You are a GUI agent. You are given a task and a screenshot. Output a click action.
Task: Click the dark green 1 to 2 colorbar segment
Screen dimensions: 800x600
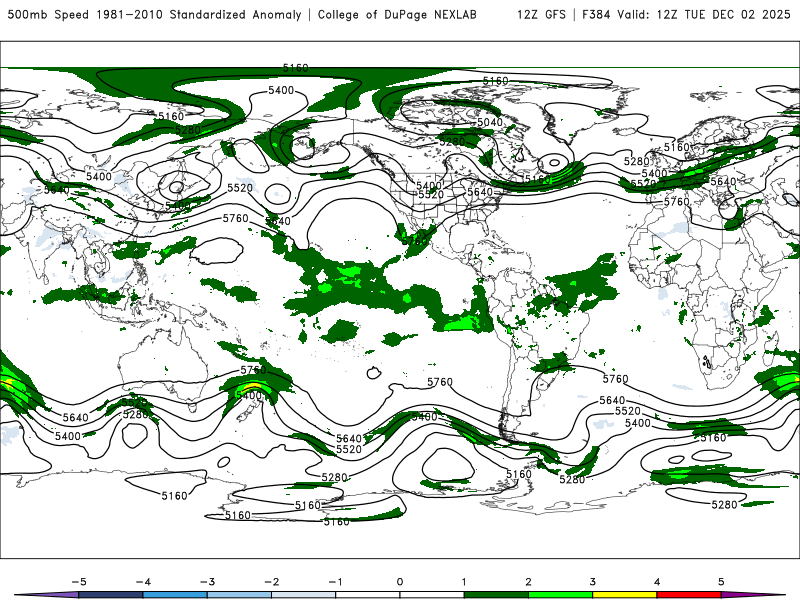click(496, 595)
